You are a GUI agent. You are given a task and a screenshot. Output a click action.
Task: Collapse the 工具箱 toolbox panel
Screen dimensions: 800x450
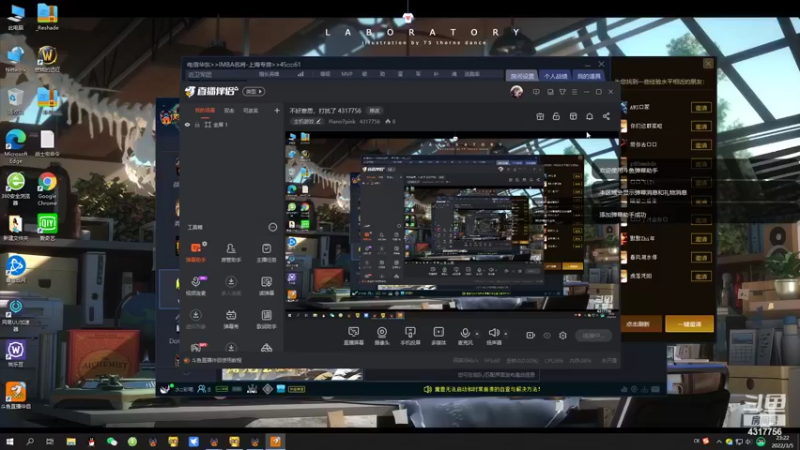(272, 227)
